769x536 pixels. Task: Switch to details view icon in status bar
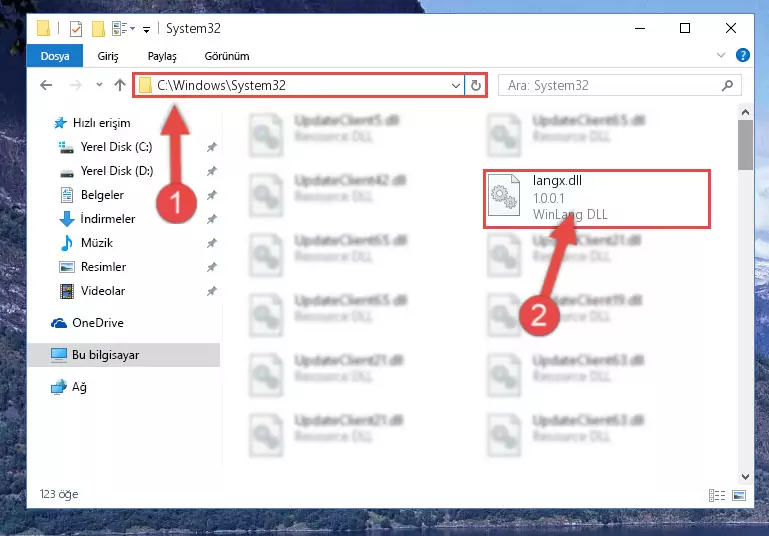tap(717, 495)
